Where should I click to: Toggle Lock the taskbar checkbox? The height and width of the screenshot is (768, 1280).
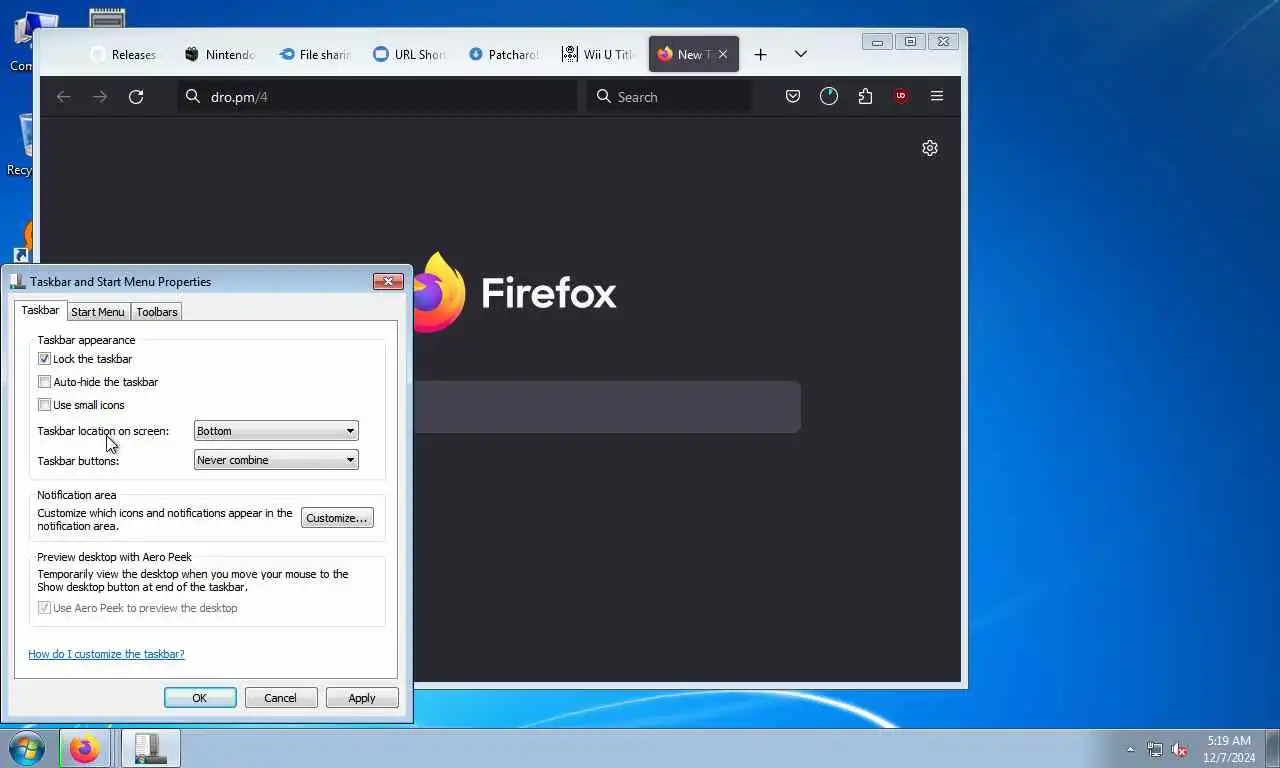[44, 359]
